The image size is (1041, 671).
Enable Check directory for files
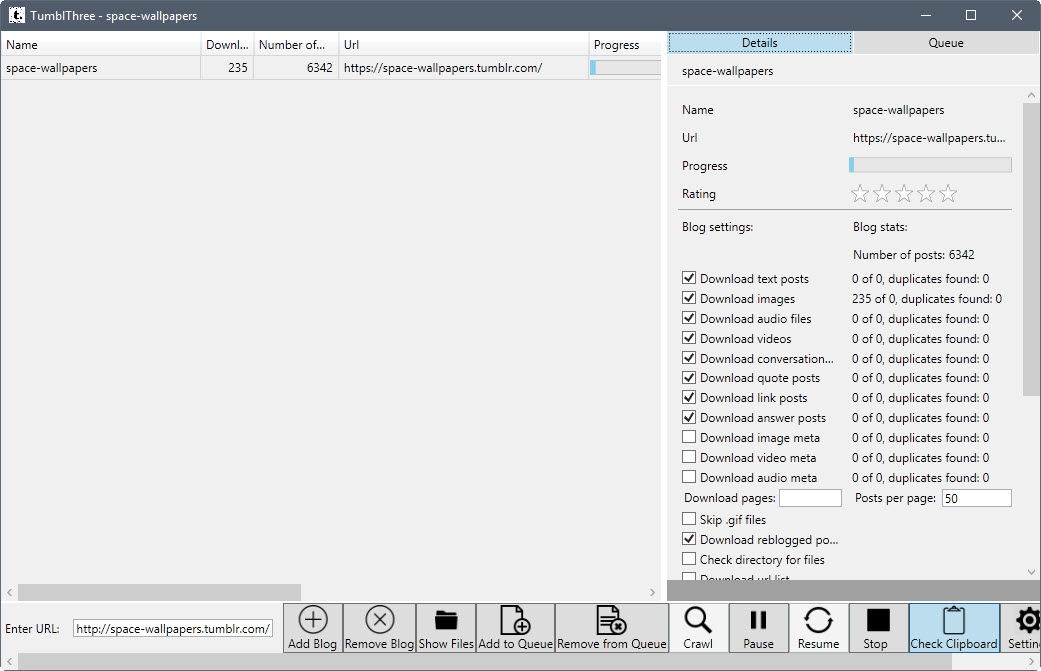(x=689, y=559)
